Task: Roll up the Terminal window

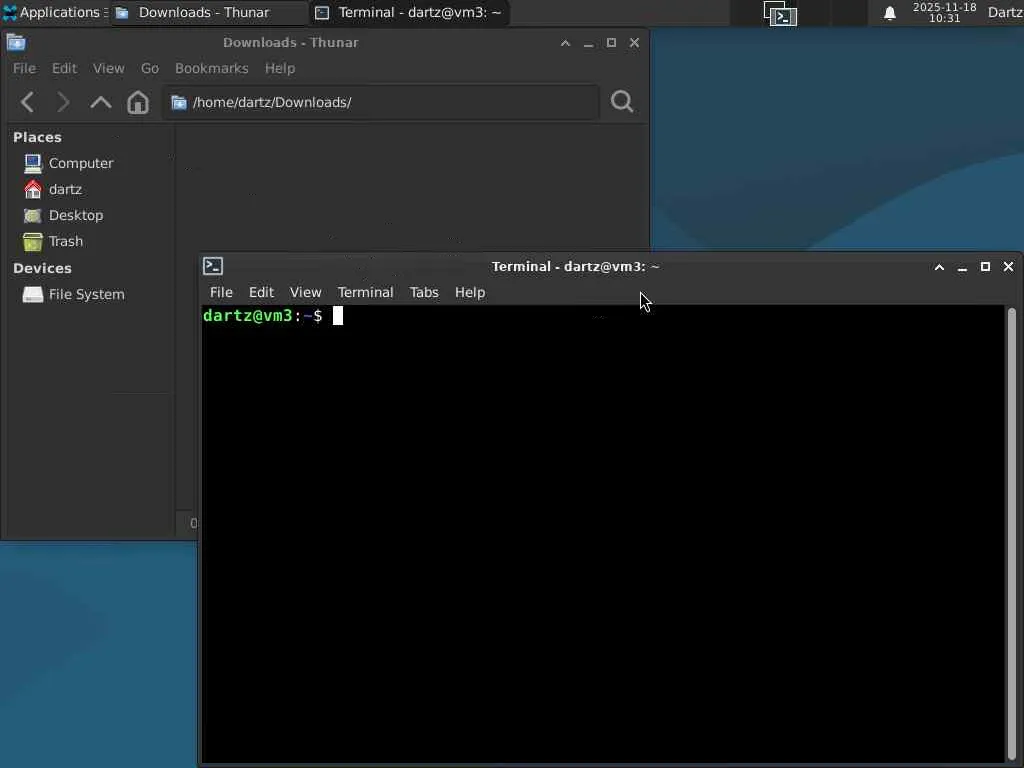Action: click(939, 266)
